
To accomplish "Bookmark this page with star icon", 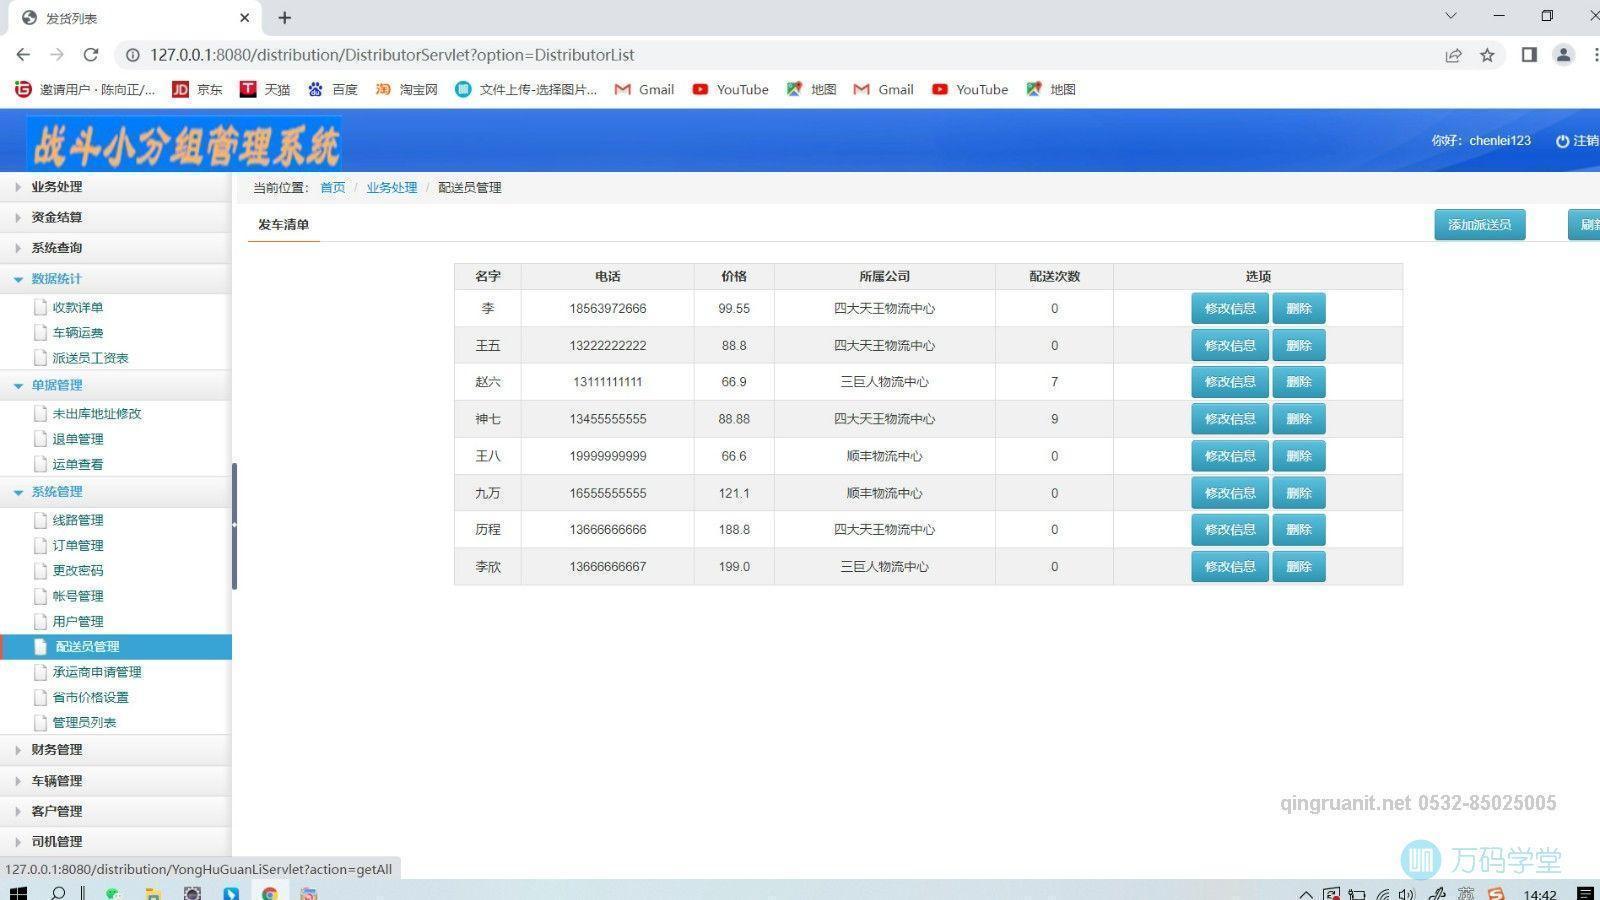I will click(x=1487, y=55).
